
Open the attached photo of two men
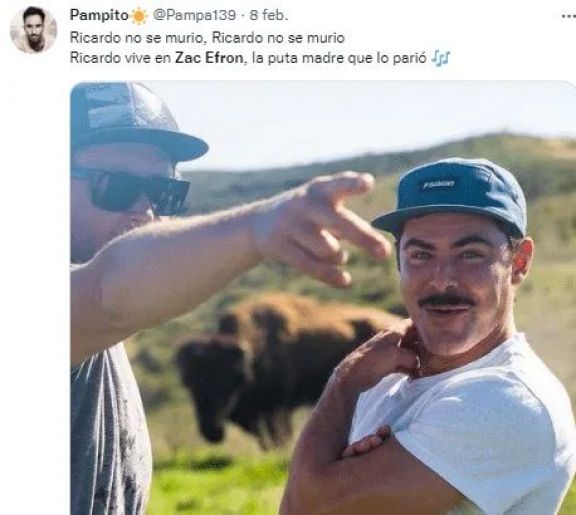(323, 298)
